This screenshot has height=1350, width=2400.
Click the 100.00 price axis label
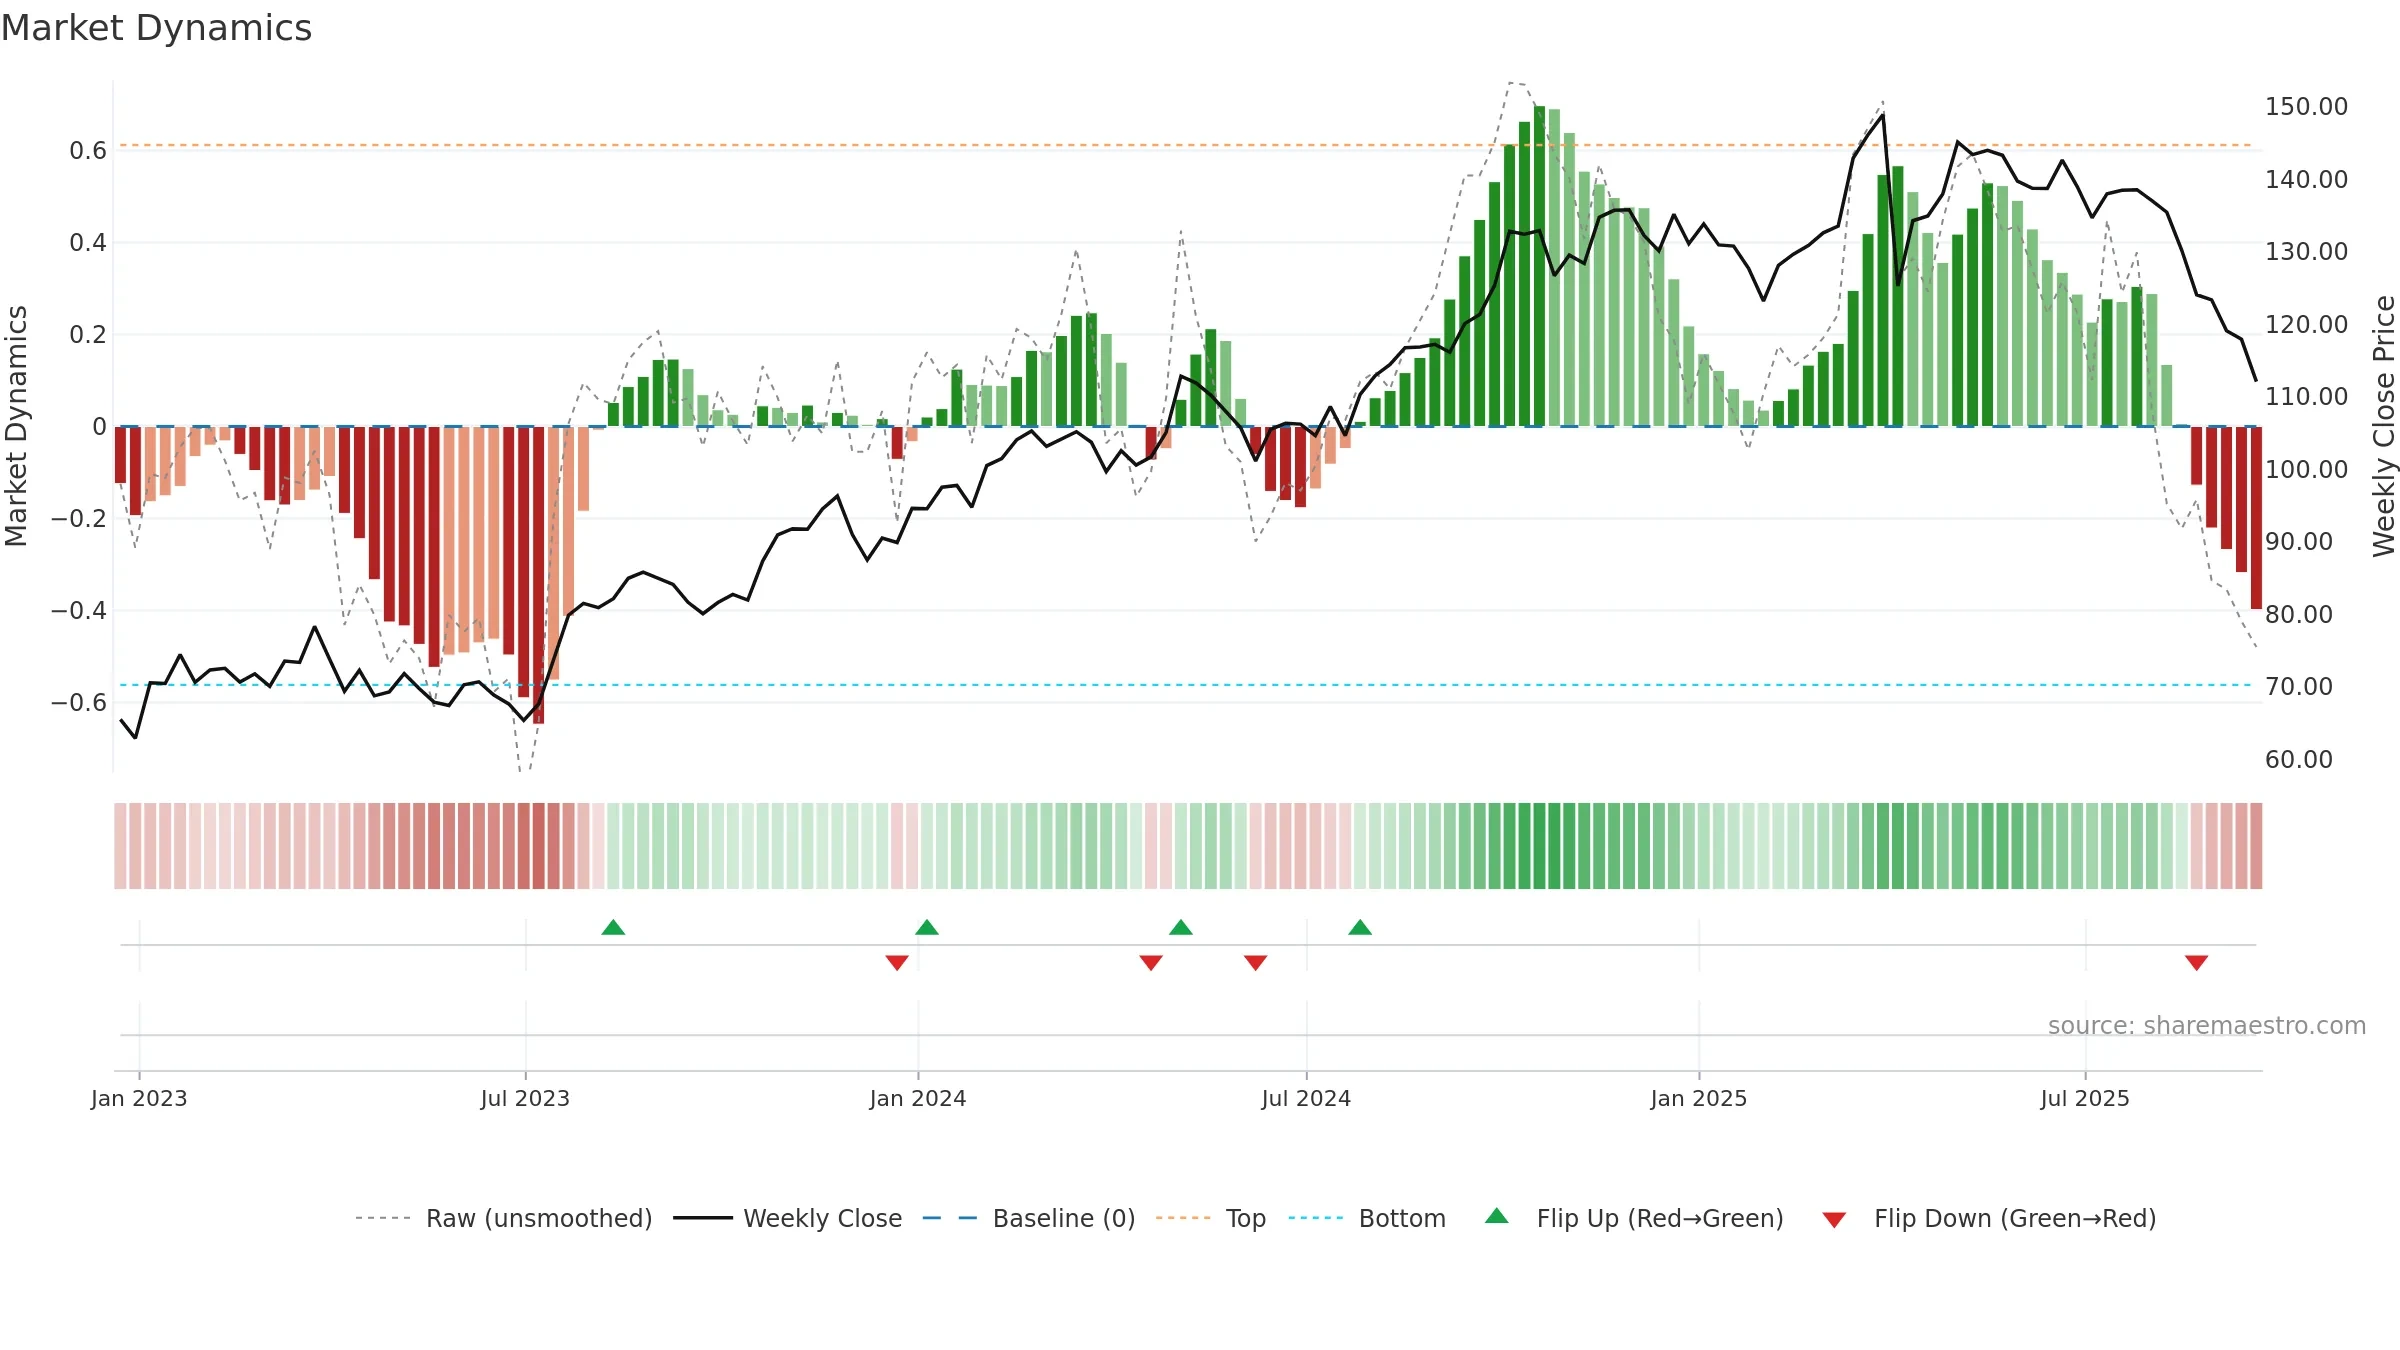(2306, 469)
